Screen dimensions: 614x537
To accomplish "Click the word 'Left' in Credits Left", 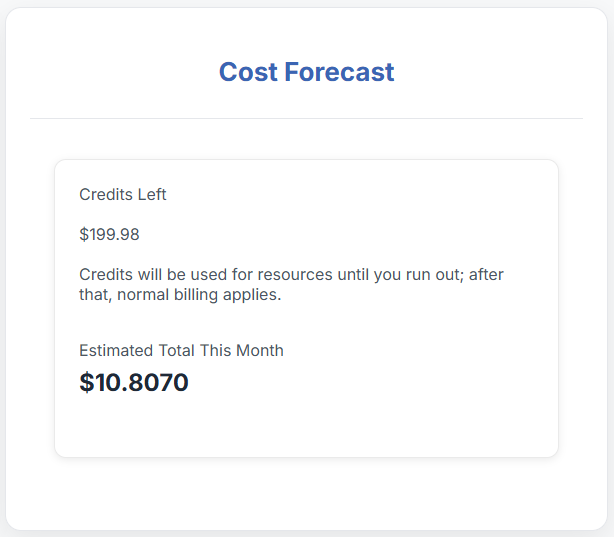I will pyautogui.click(x=153, y=194).
